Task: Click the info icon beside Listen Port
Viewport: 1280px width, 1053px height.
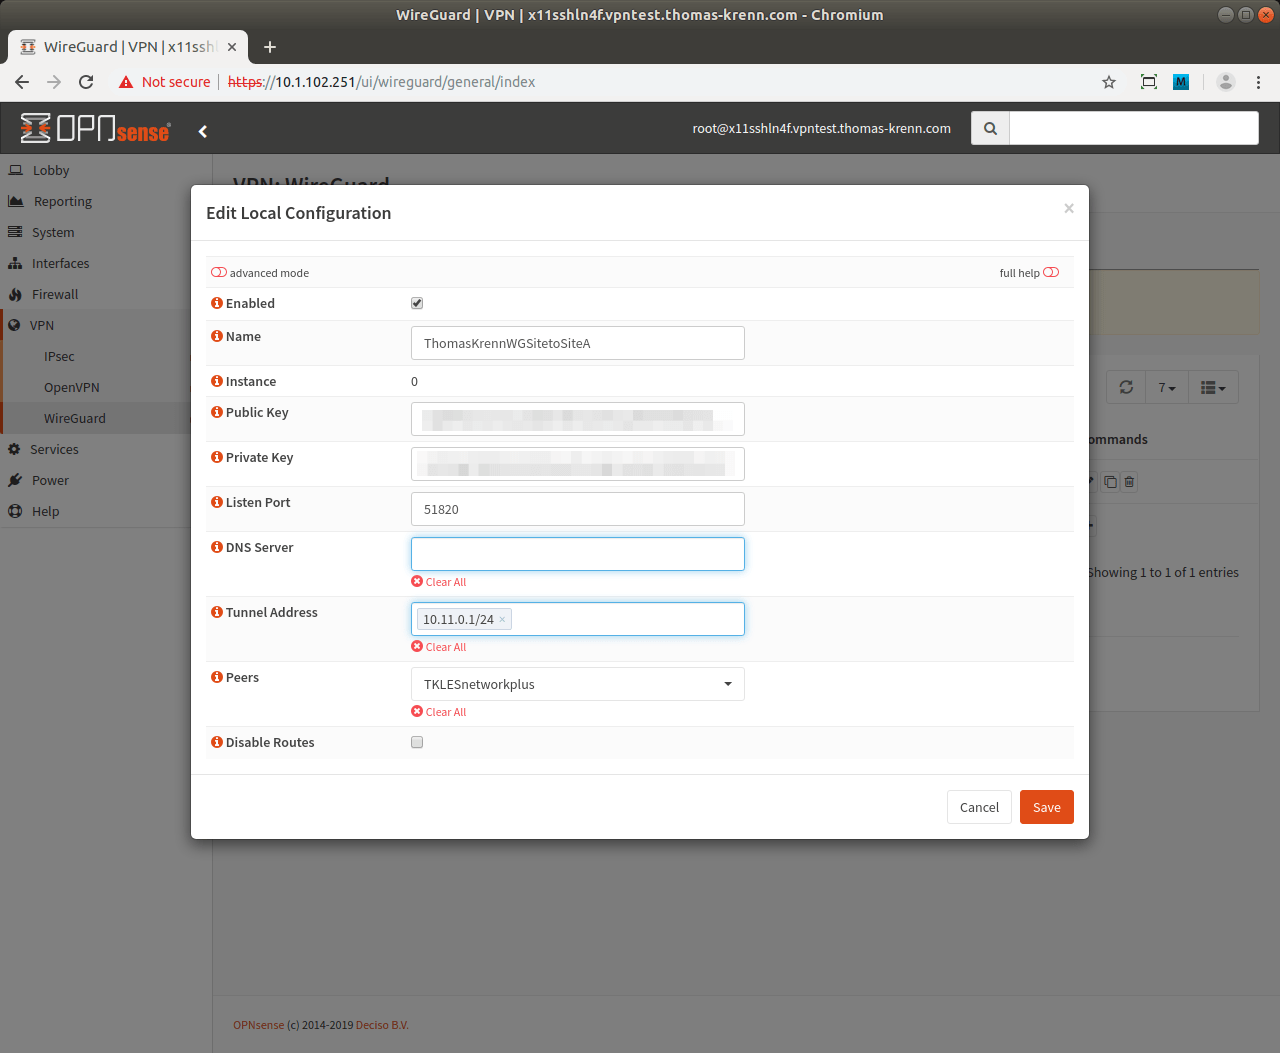Action: point(216,502)
